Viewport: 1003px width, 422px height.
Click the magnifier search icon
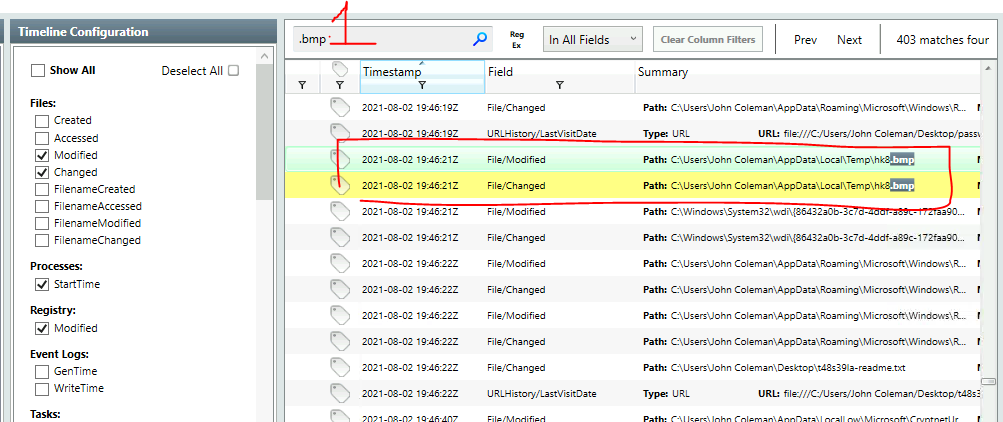pyautogui.click(x=480, y=40)
